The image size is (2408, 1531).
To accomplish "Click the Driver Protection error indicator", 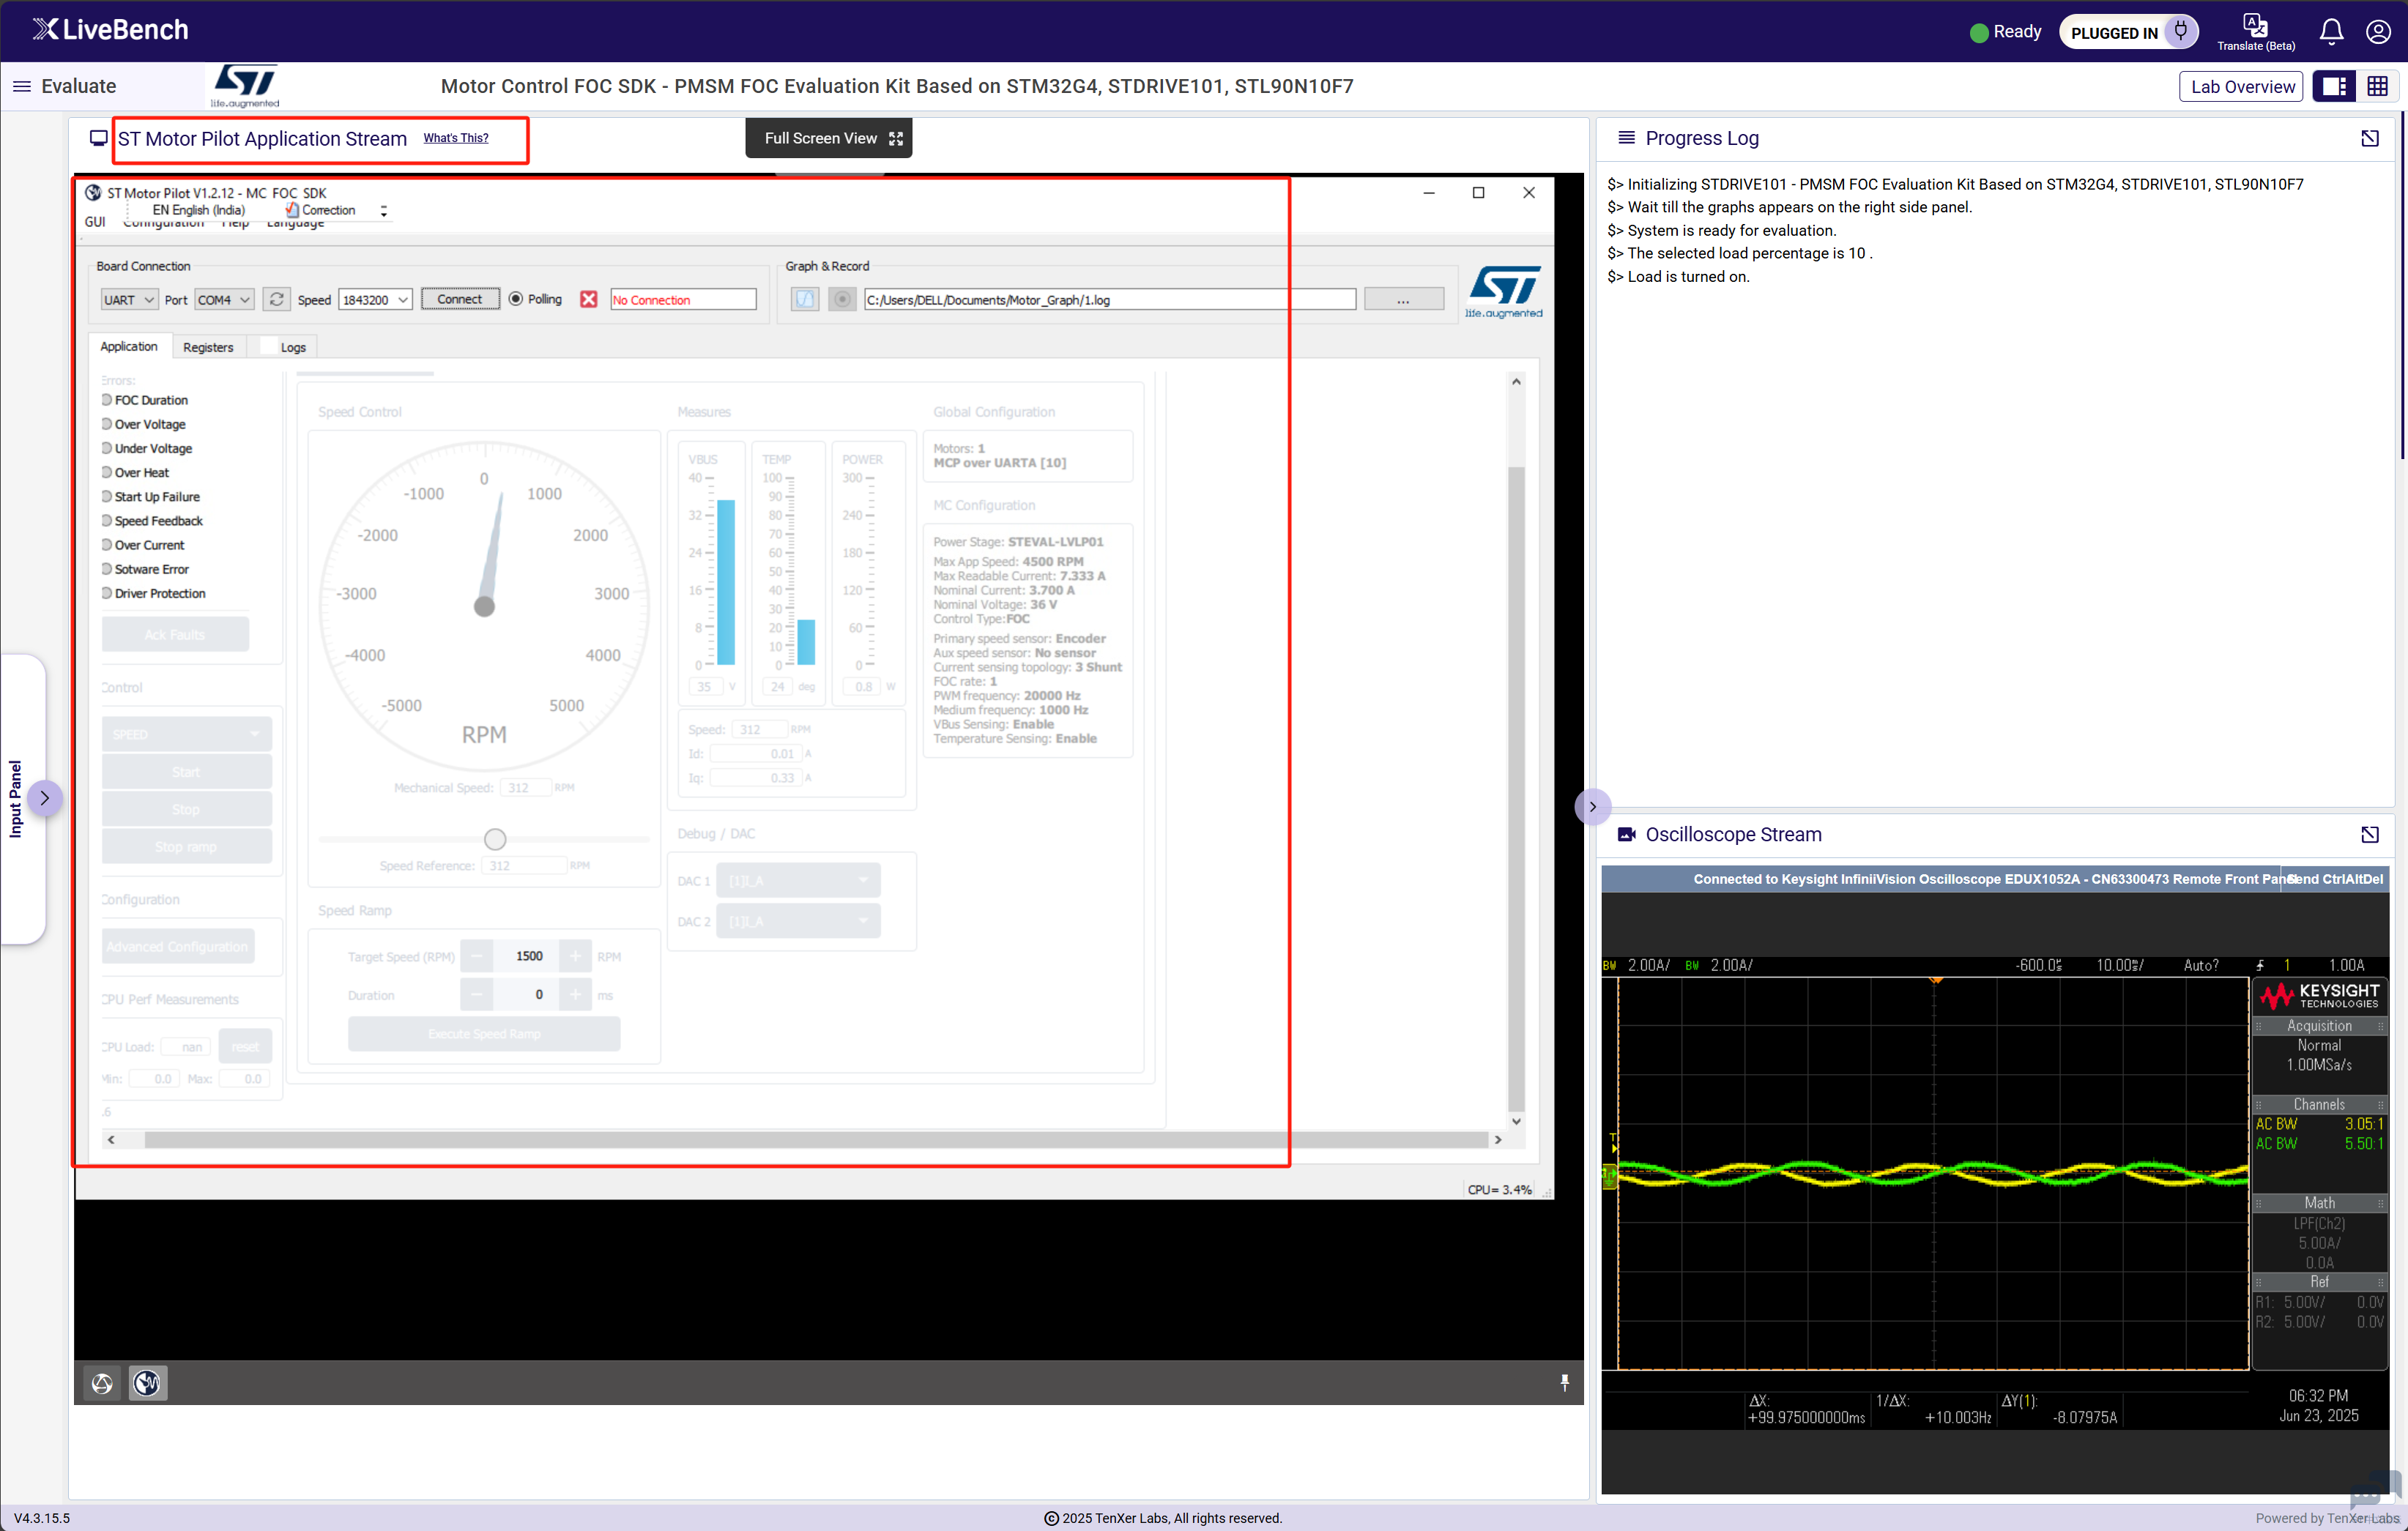I will tap(107, 593).
